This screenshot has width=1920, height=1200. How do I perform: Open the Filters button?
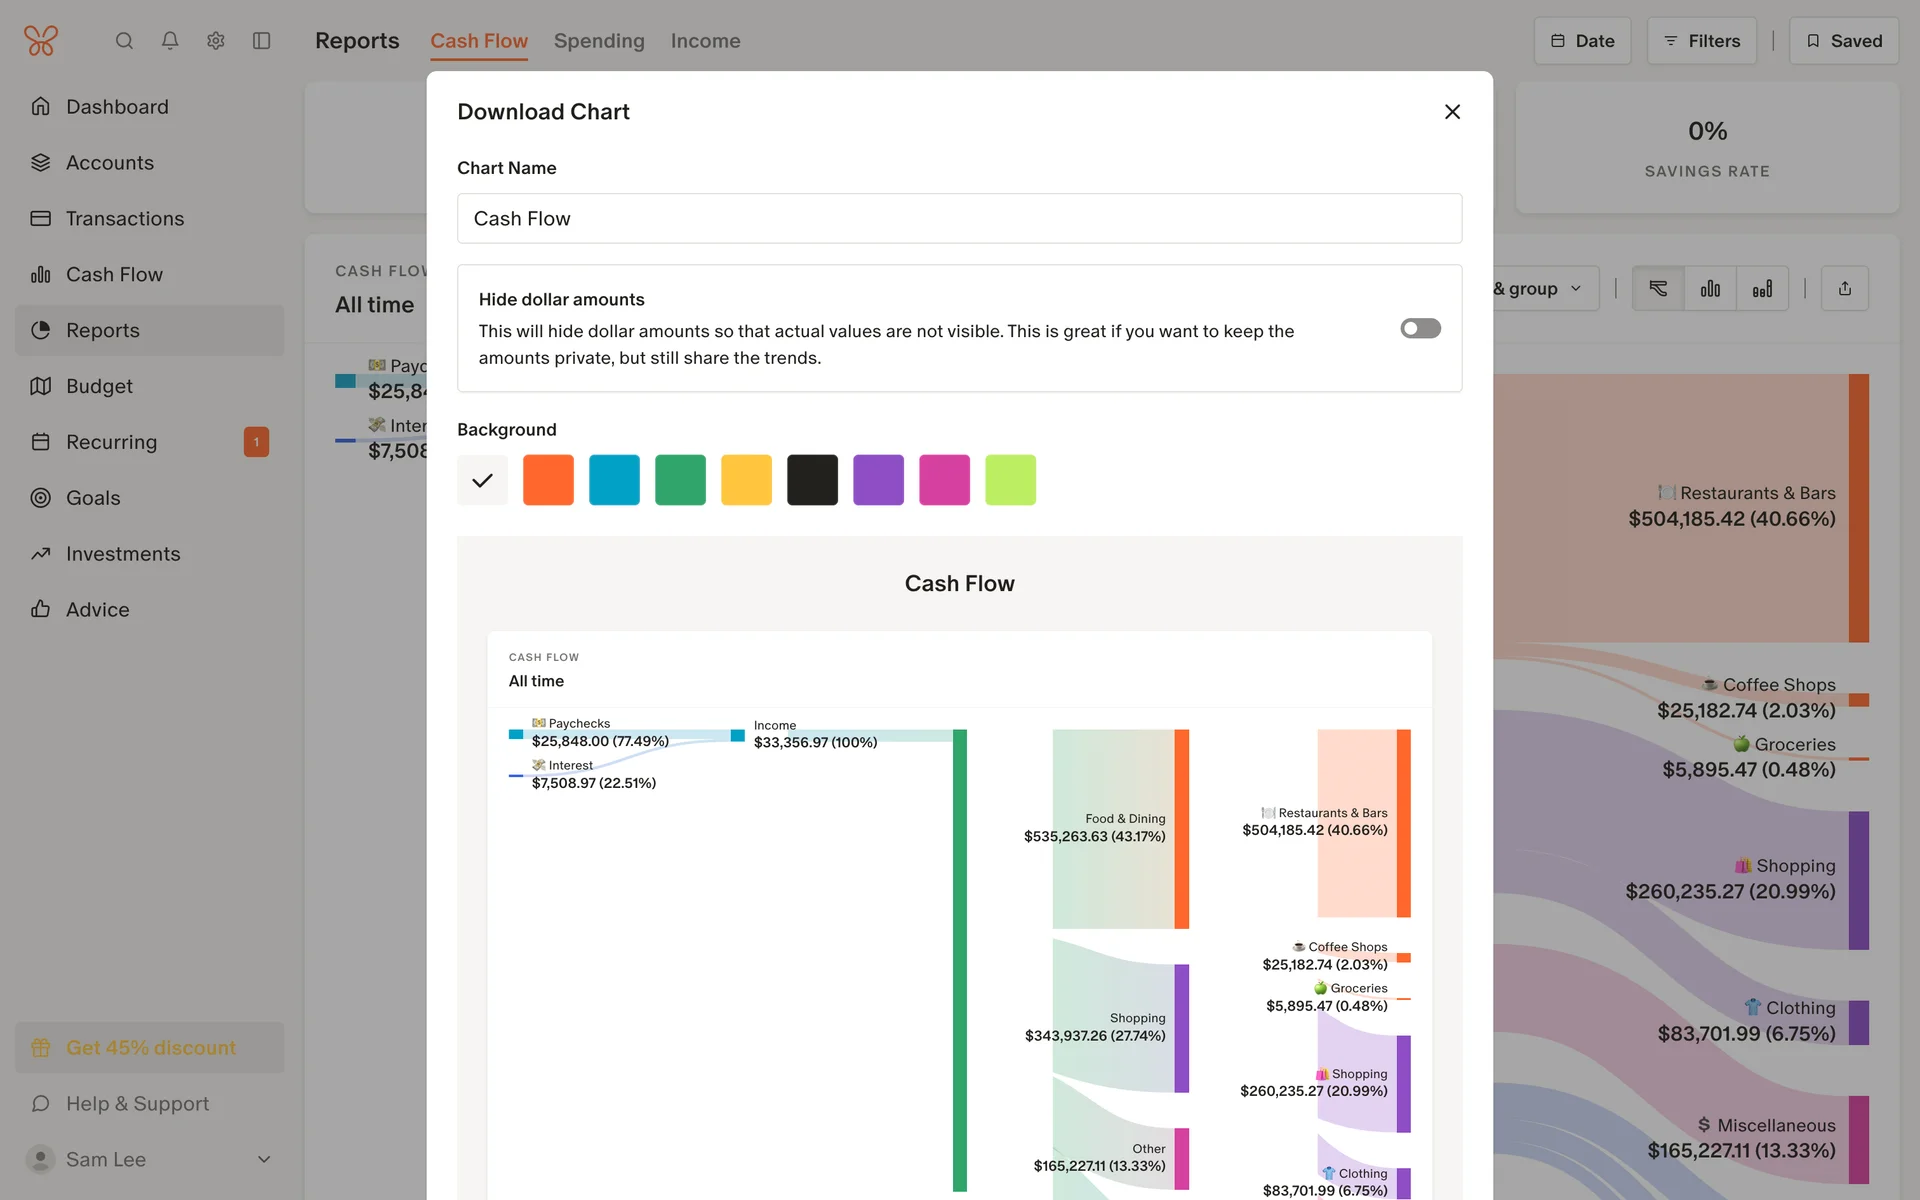[x=1701, y=41]
